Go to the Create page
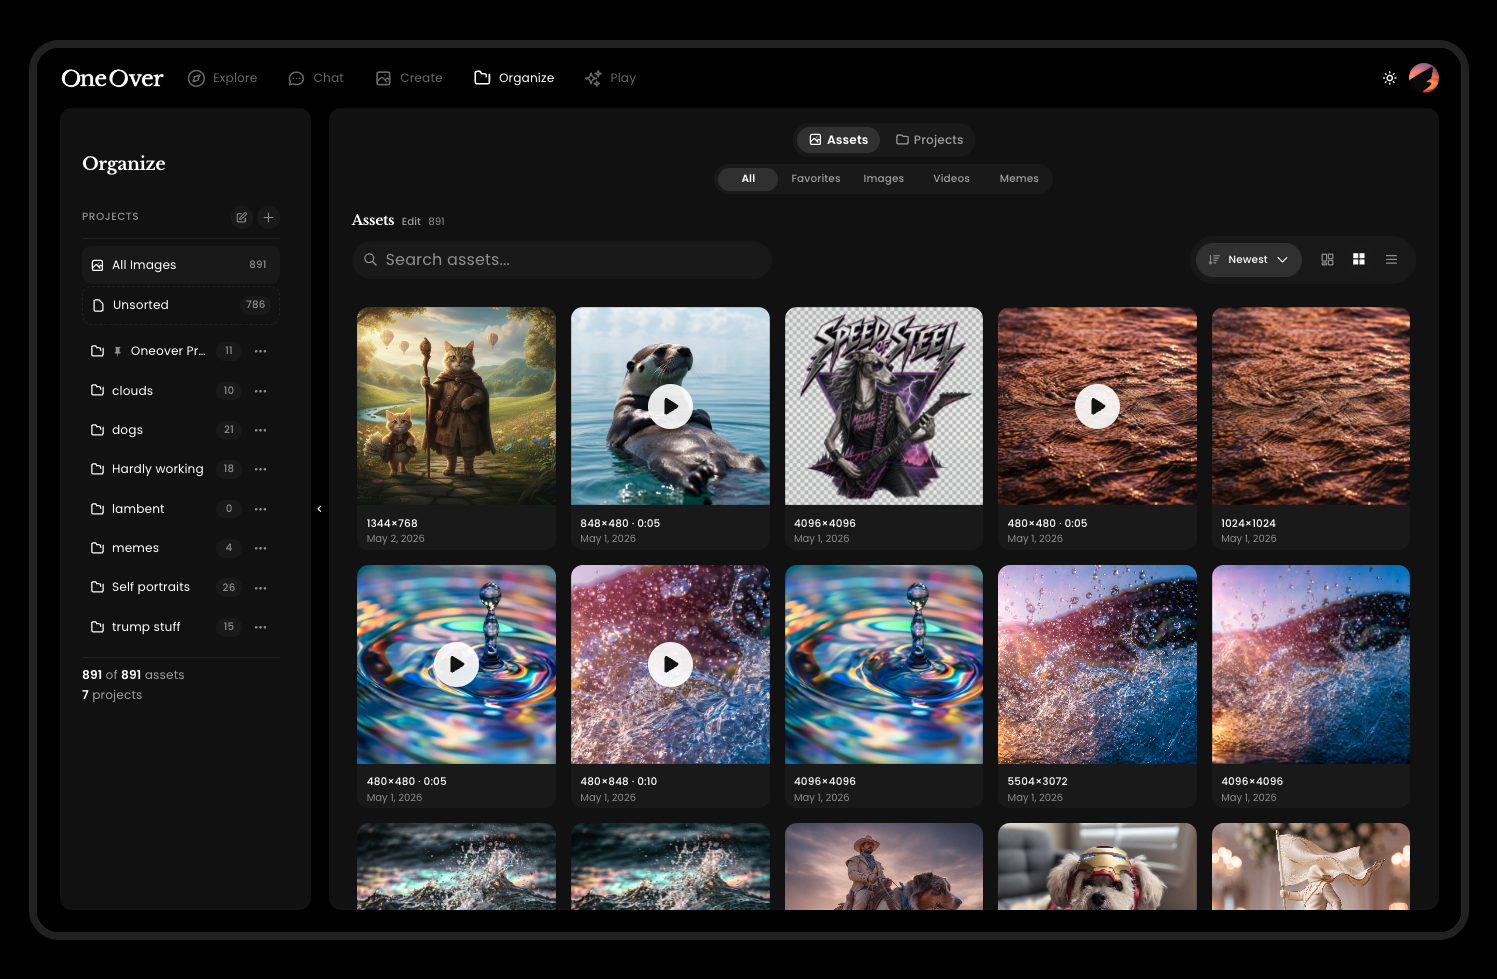Image resolution: width=1497 pixels, height=979 pixels. pos(409,78)
